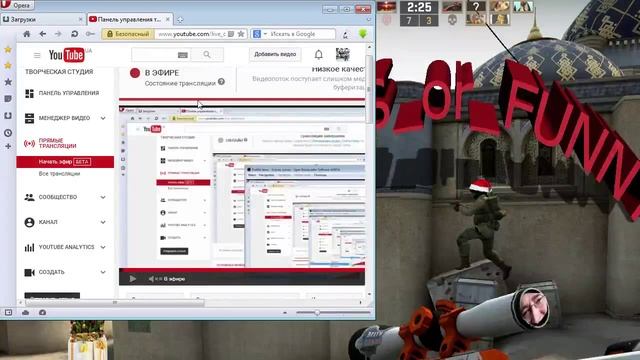Open the Создать menu item

51,272
